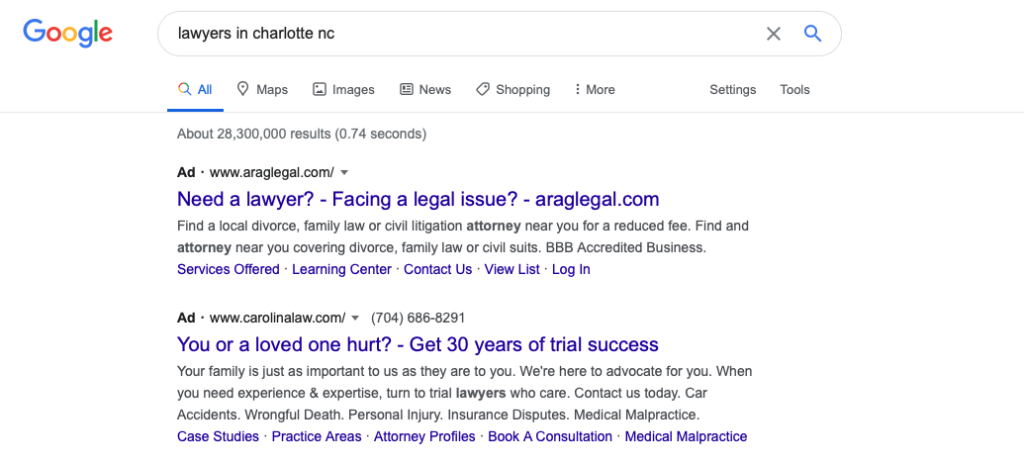The height and width of the screenshot is (463, 1024).
Task: Expand the More menu
Action: 594,89
